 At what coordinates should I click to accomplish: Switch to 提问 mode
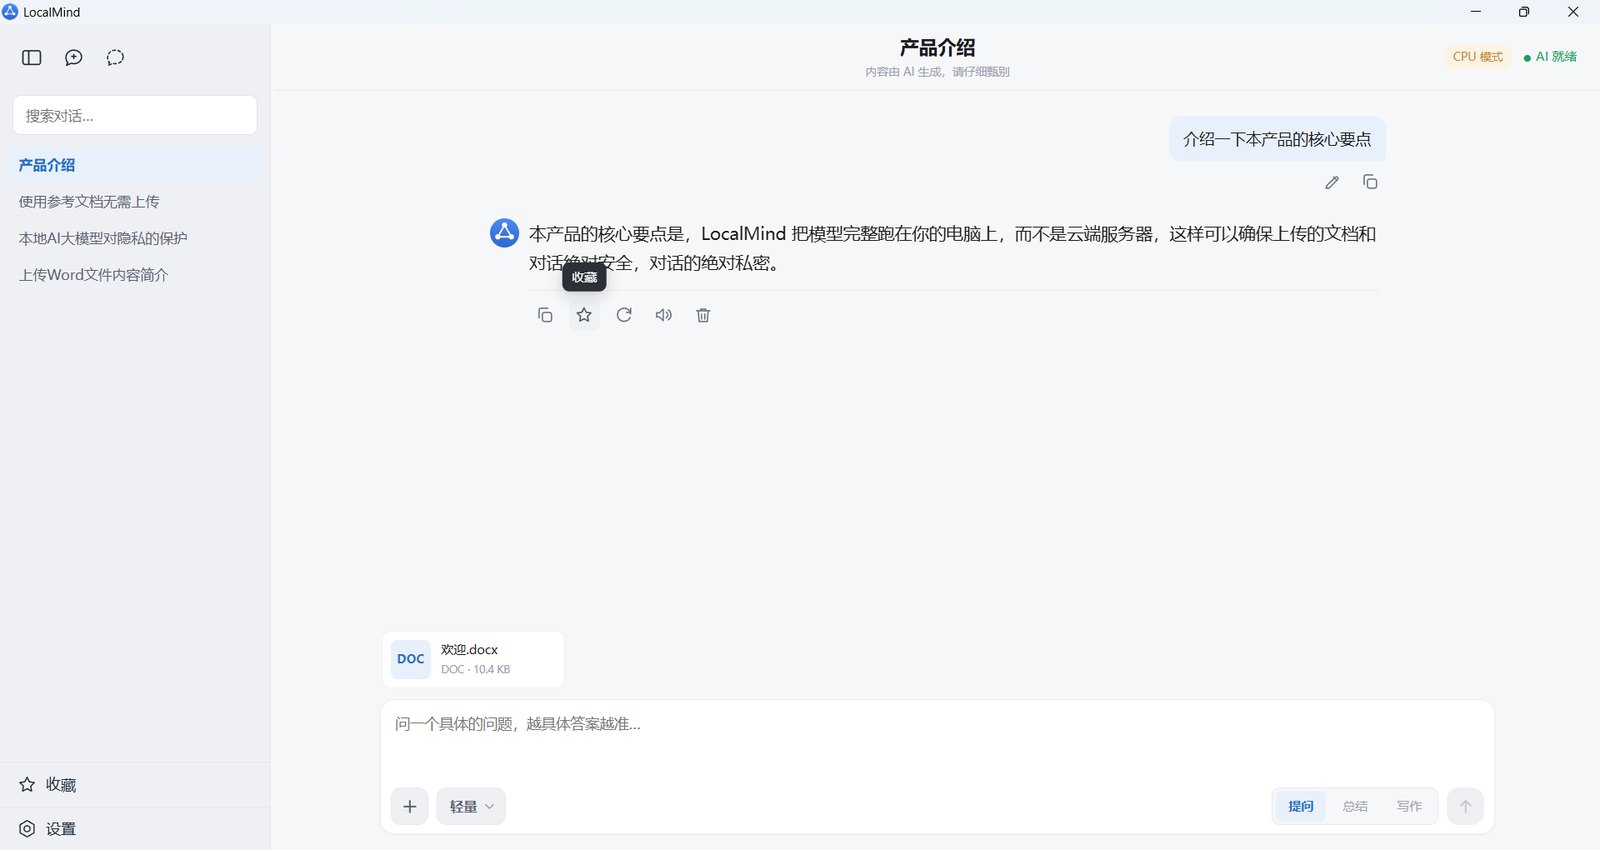(x=1301, y=806)
